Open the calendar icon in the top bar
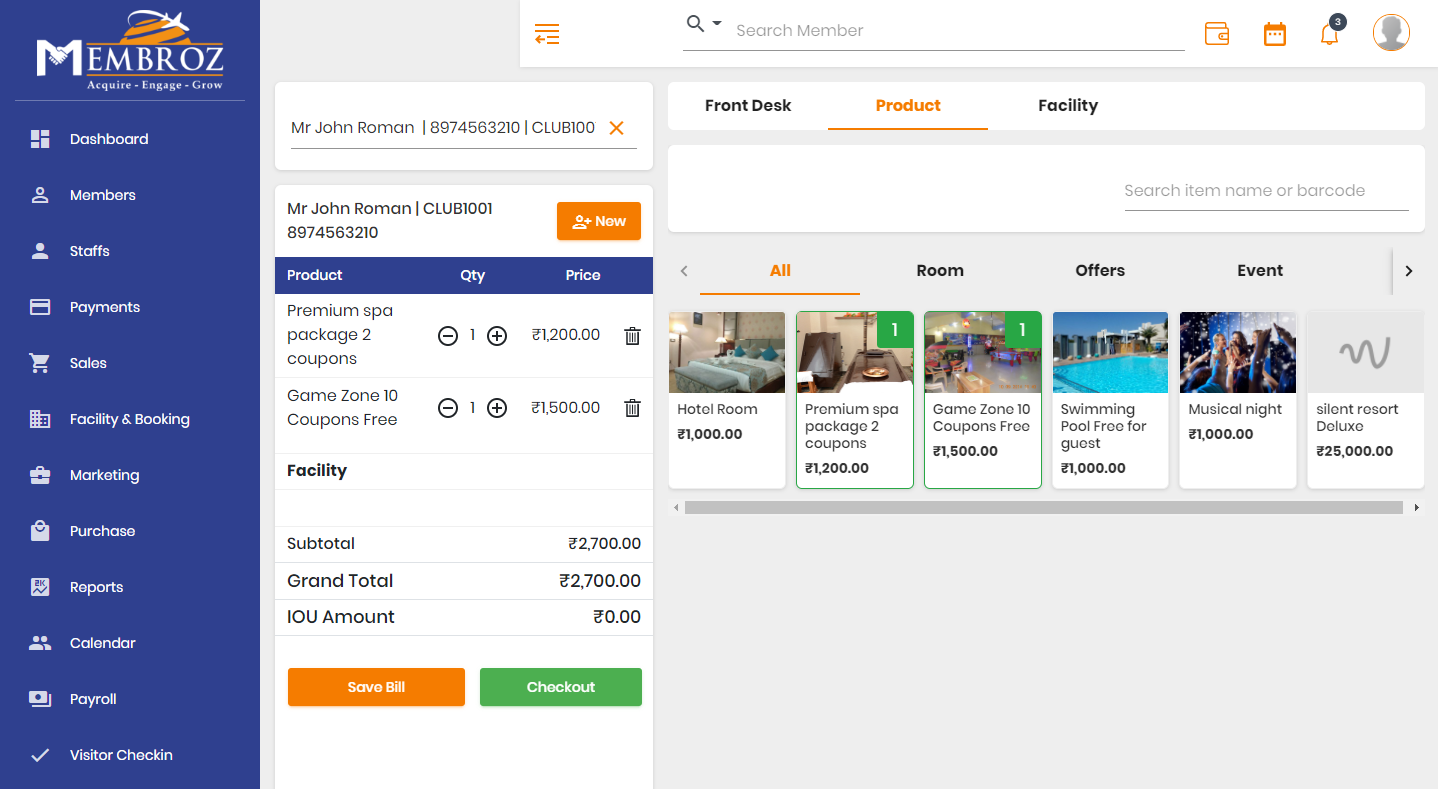This screenshot has width=1438, height=789. click(x=1274, y=32)
